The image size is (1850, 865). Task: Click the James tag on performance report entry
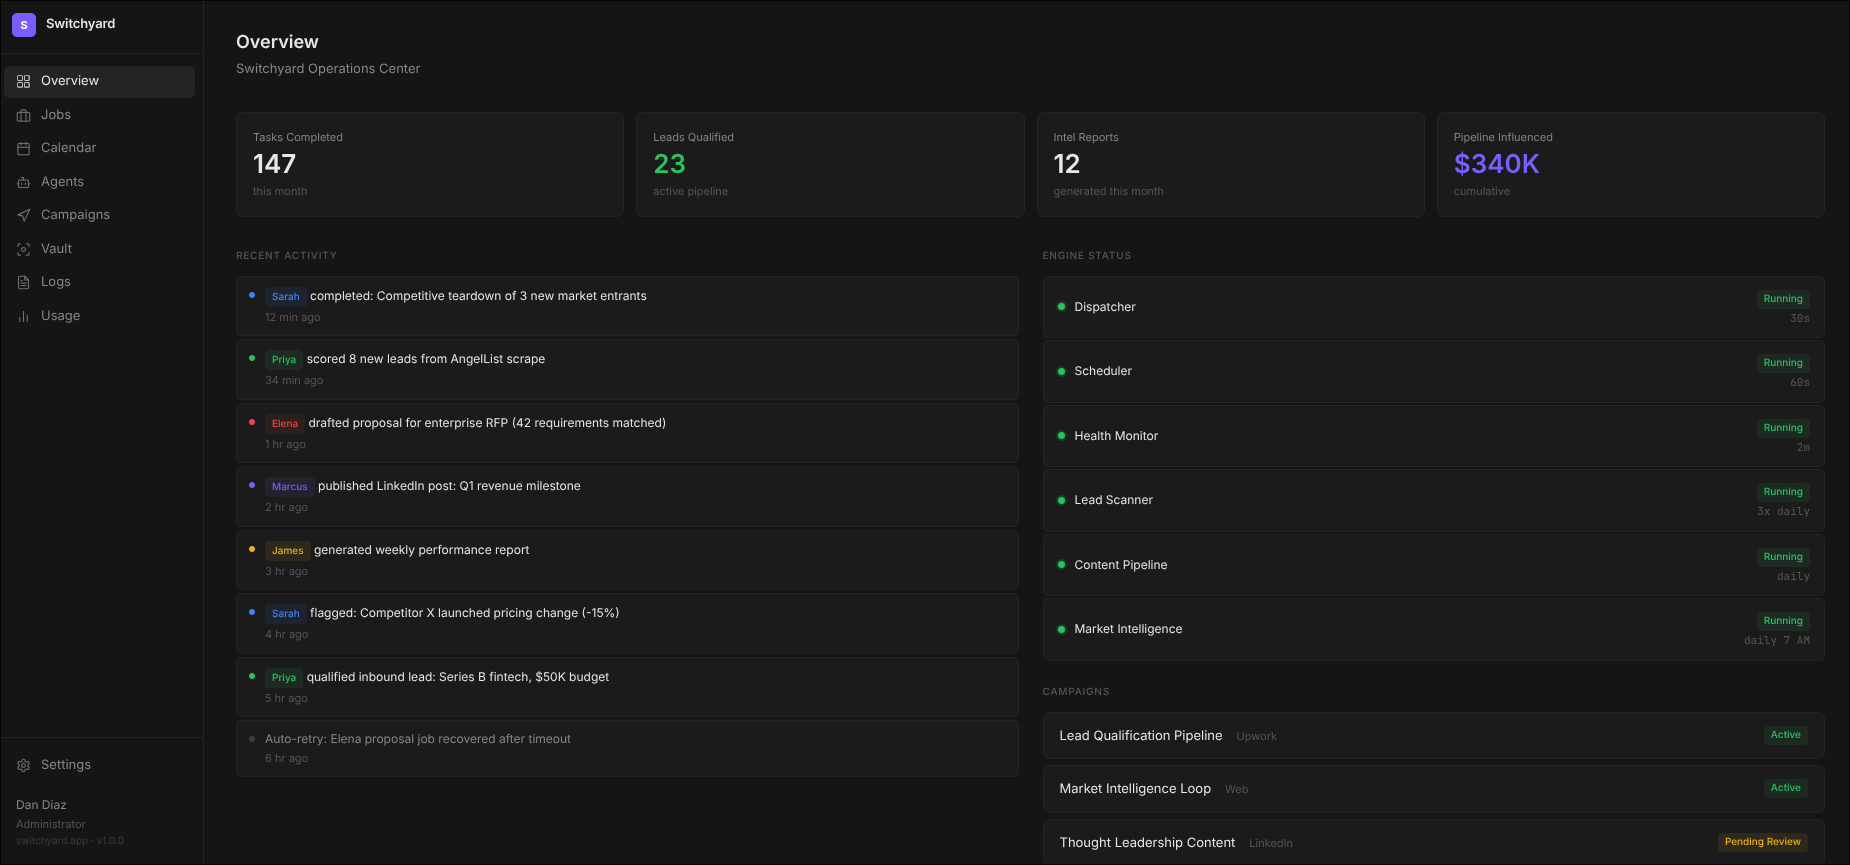287,550
